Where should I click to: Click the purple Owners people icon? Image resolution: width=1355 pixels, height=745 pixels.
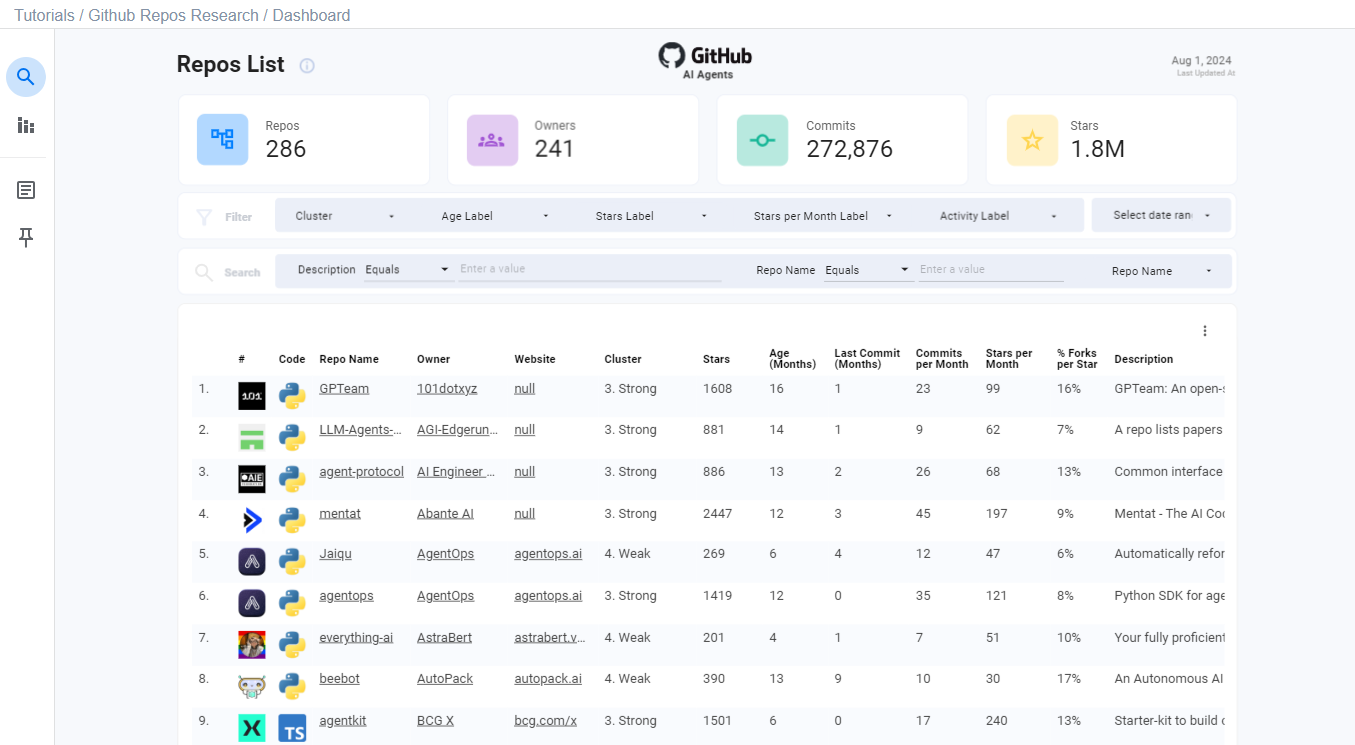[x=492, y=140]
